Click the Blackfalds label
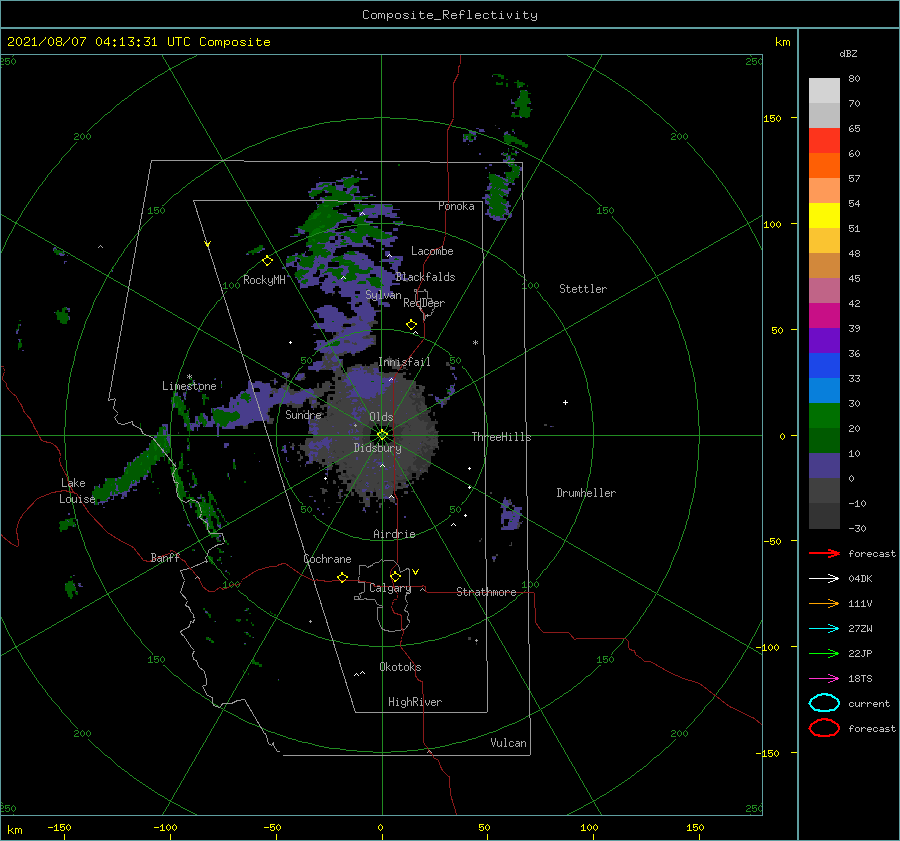Screen dimensions: 900x841 (425, 277)
